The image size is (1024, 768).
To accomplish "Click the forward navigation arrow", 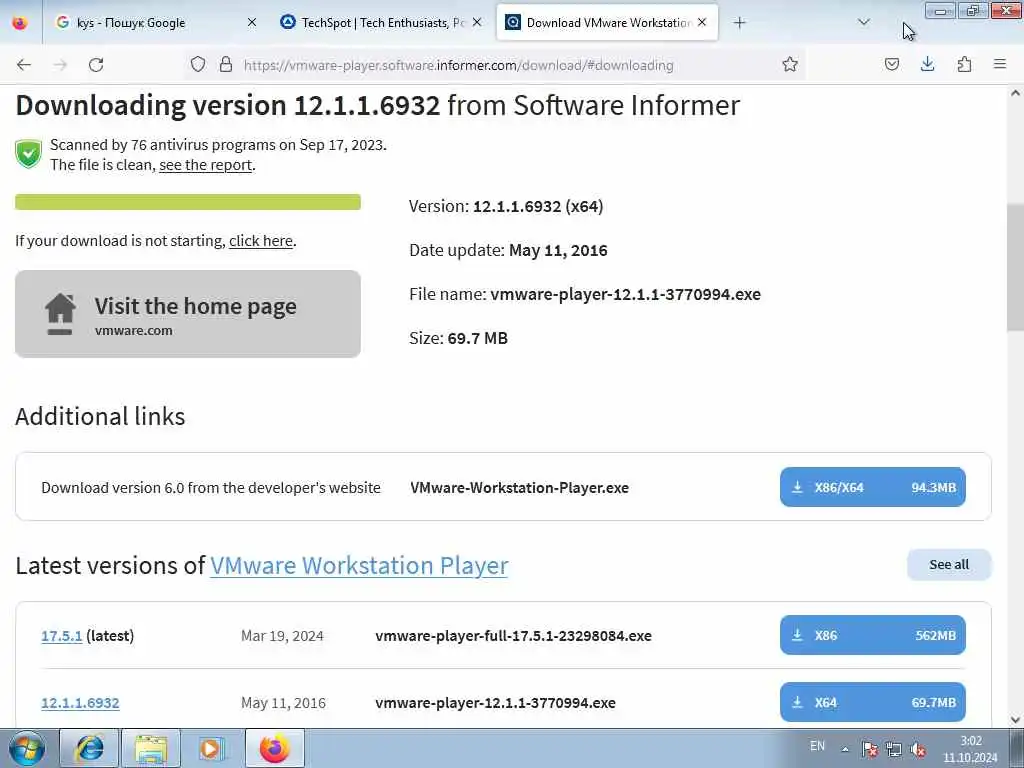I will pyautogui.click(x=60, y=65).
